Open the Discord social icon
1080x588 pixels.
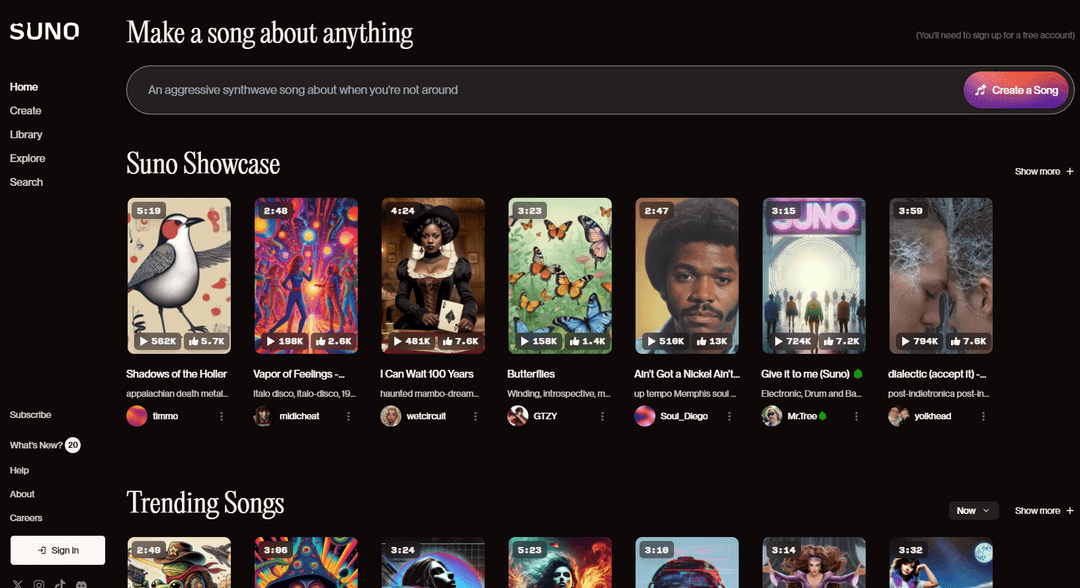[81, 585]
